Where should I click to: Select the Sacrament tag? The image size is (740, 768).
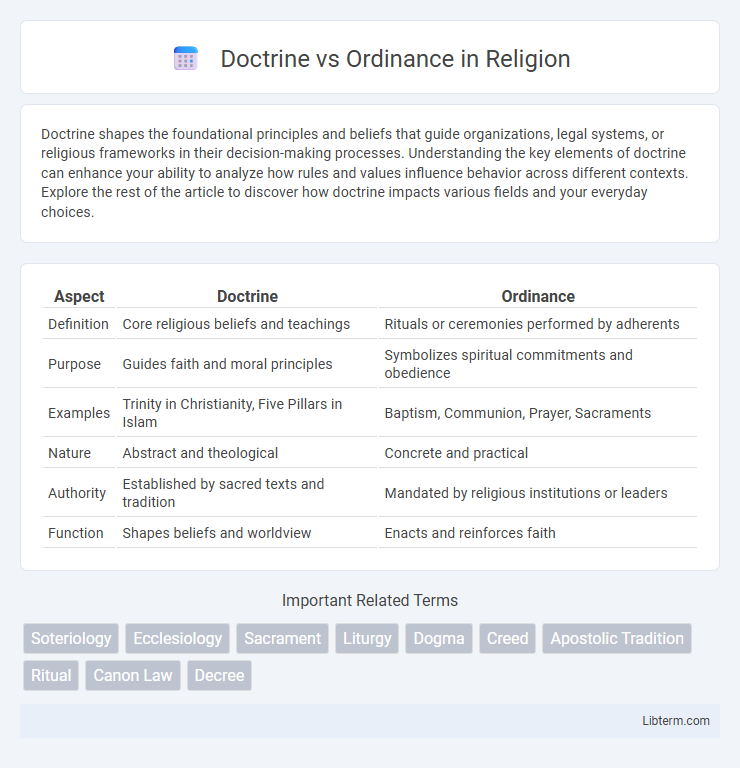click(282, 638)
